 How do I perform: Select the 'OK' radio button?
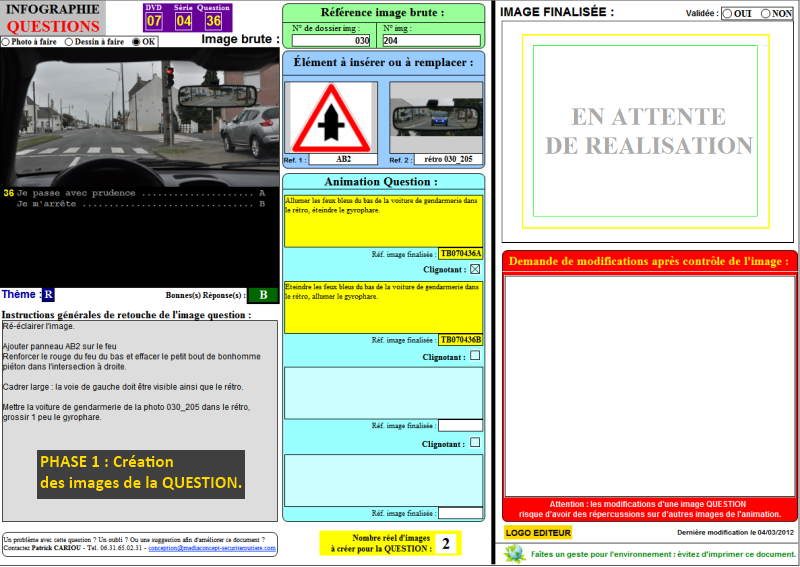click(x=136, y=42)
